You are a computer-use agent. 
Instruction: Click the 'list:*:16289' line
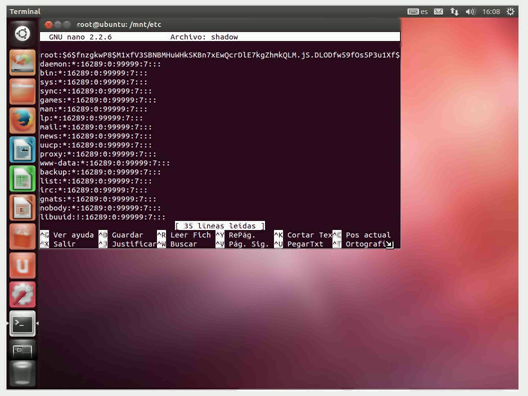coord(96,181)
